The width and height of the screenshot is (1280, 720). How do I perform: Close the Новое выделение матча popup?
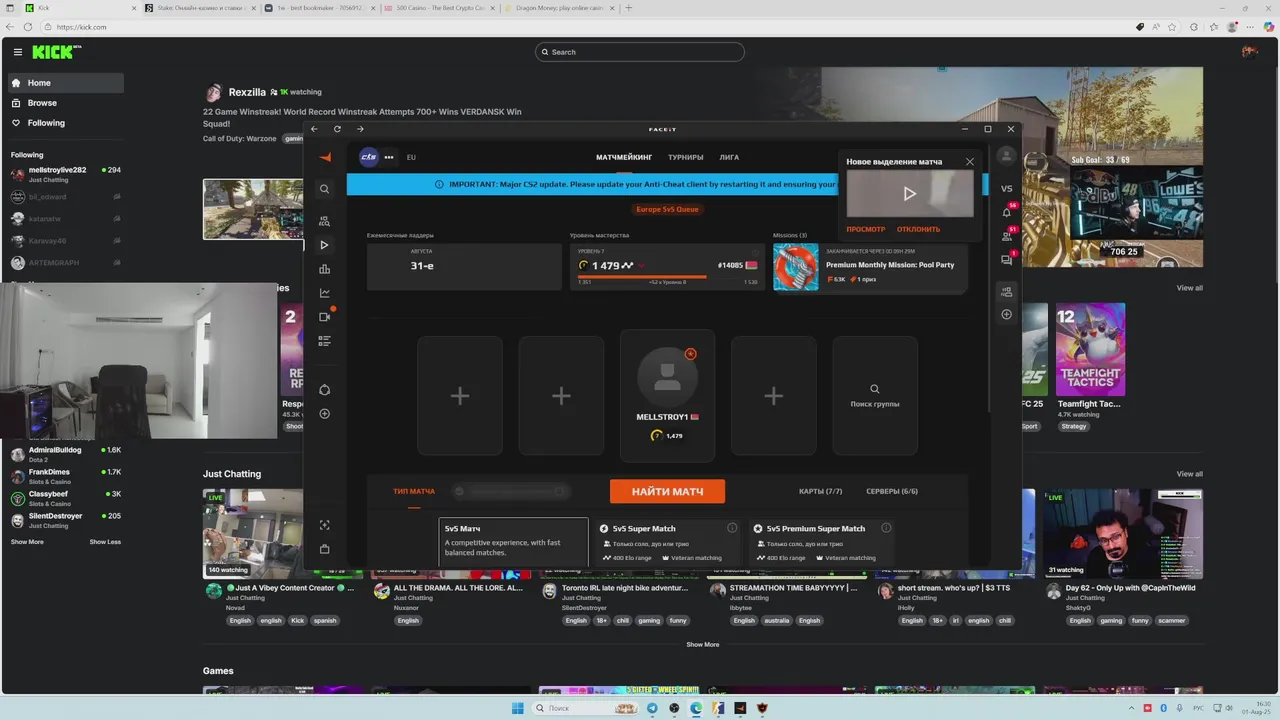point(969,161)
